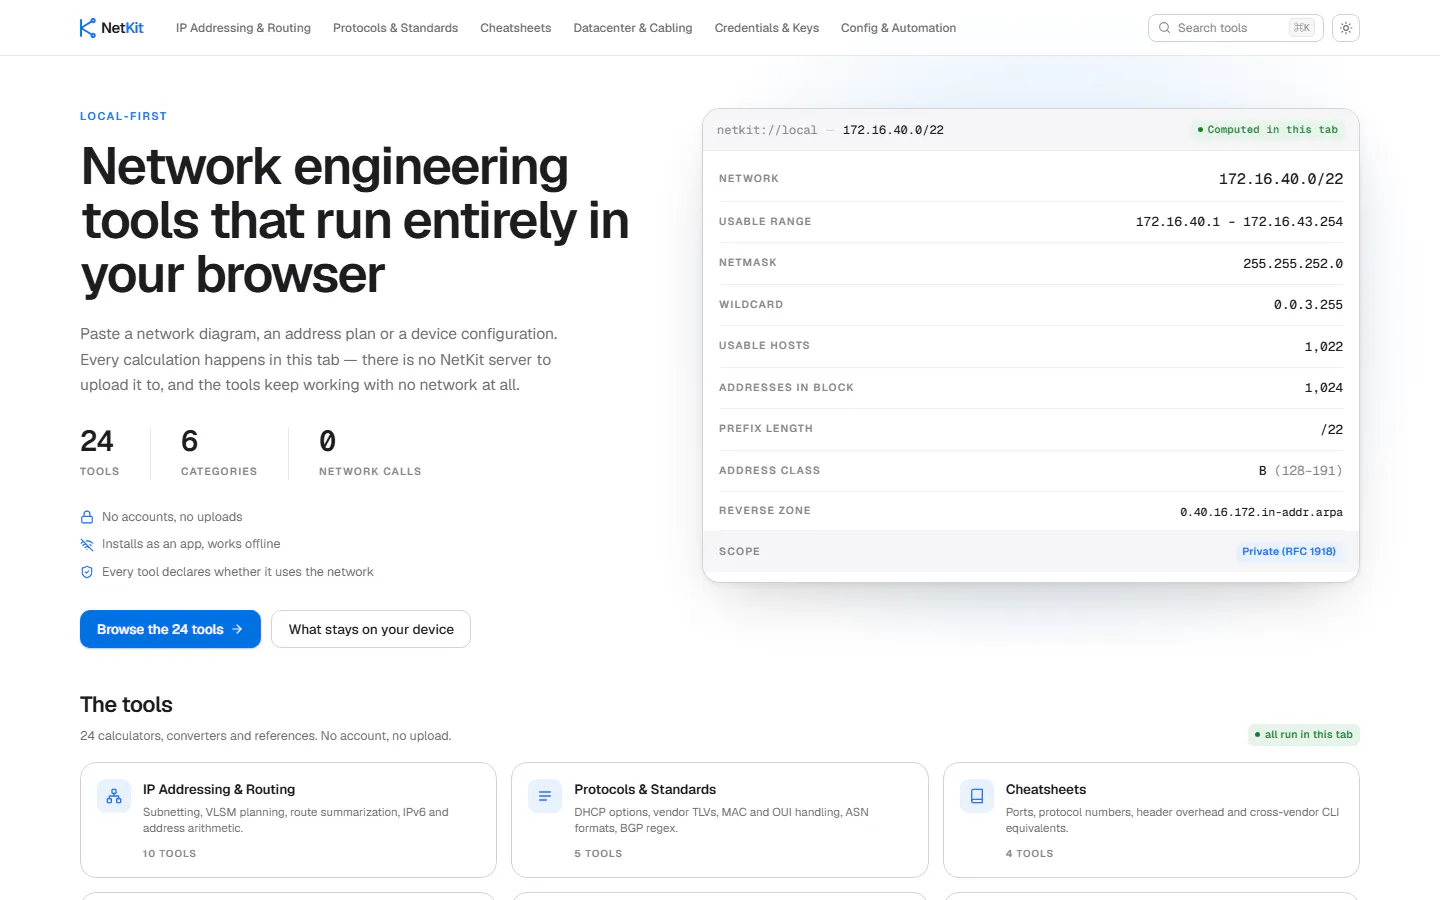Open Datacenter & Cabling nav menu
The image size is (1440, 900).
pyautogui.click(x=633, y=28)
